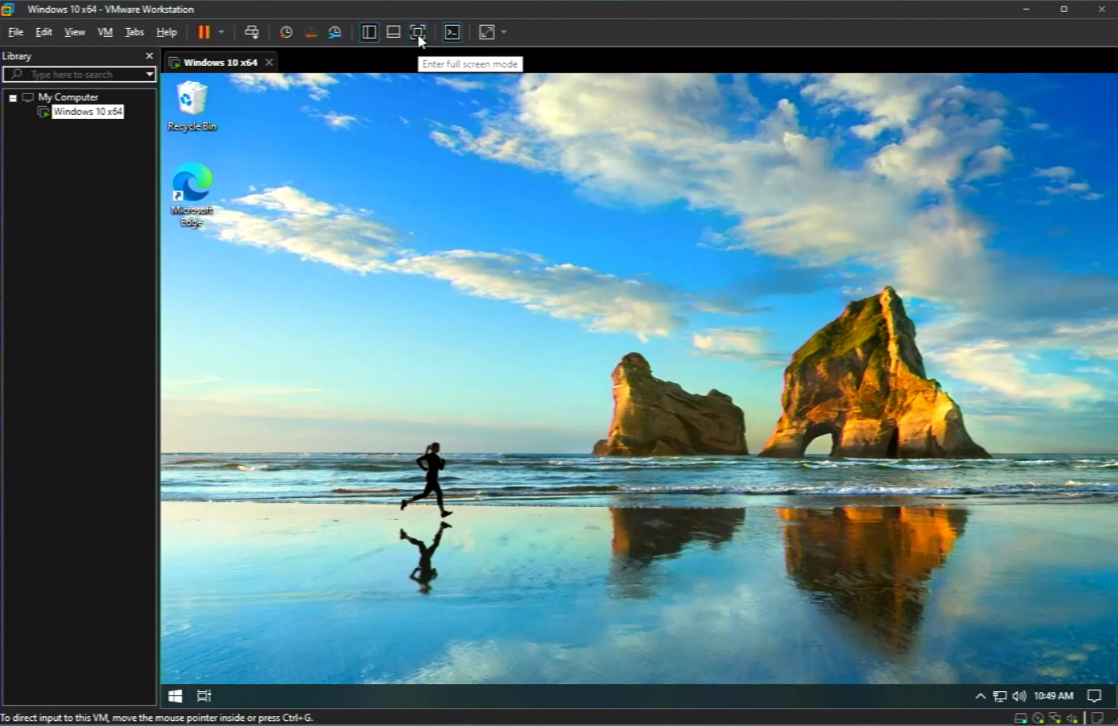
Task: Toggle the console view button
Action: 452,32
